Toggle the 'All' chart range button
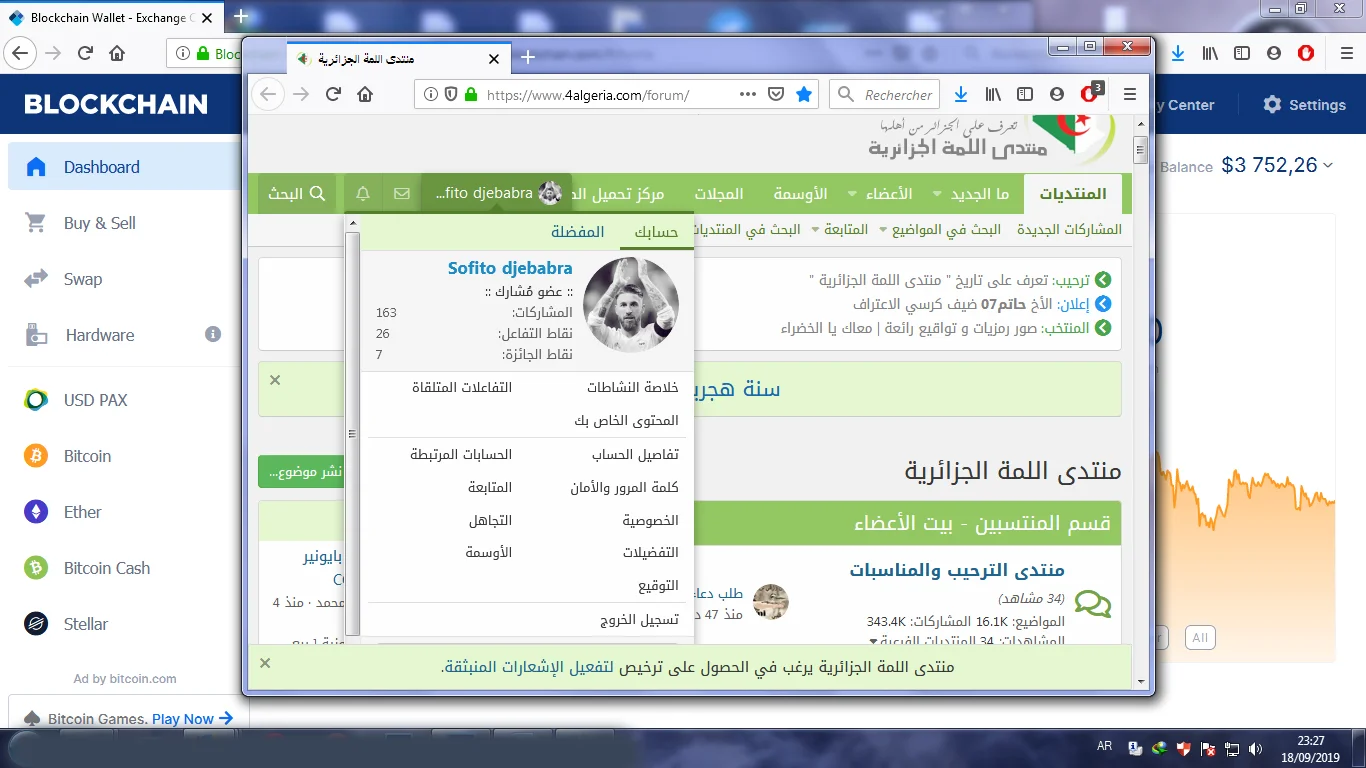The width and height of the screenshot is (1366, 768). (1200, 637)
